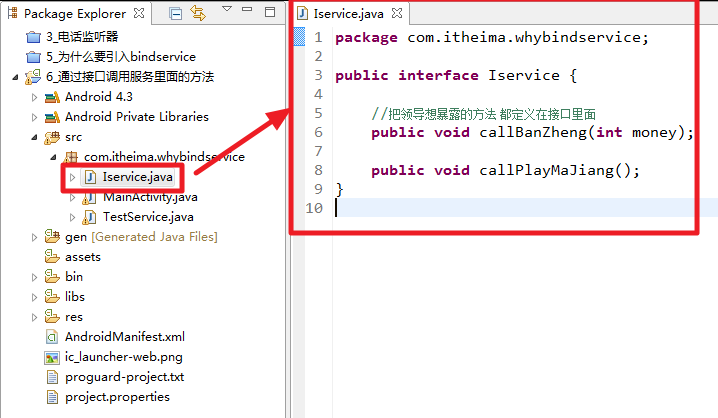The width and height of the screenshot is (718, 418).
Task: Select proguard-project.txt file
Action: pos(125,377)
